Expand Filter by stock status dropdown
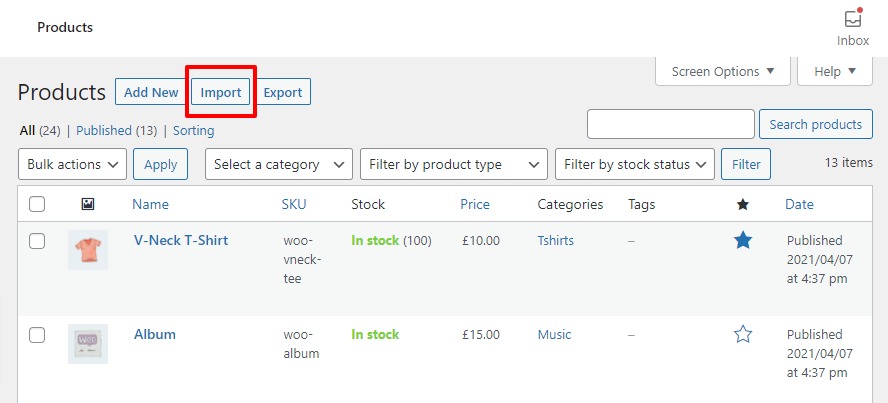 635,164
